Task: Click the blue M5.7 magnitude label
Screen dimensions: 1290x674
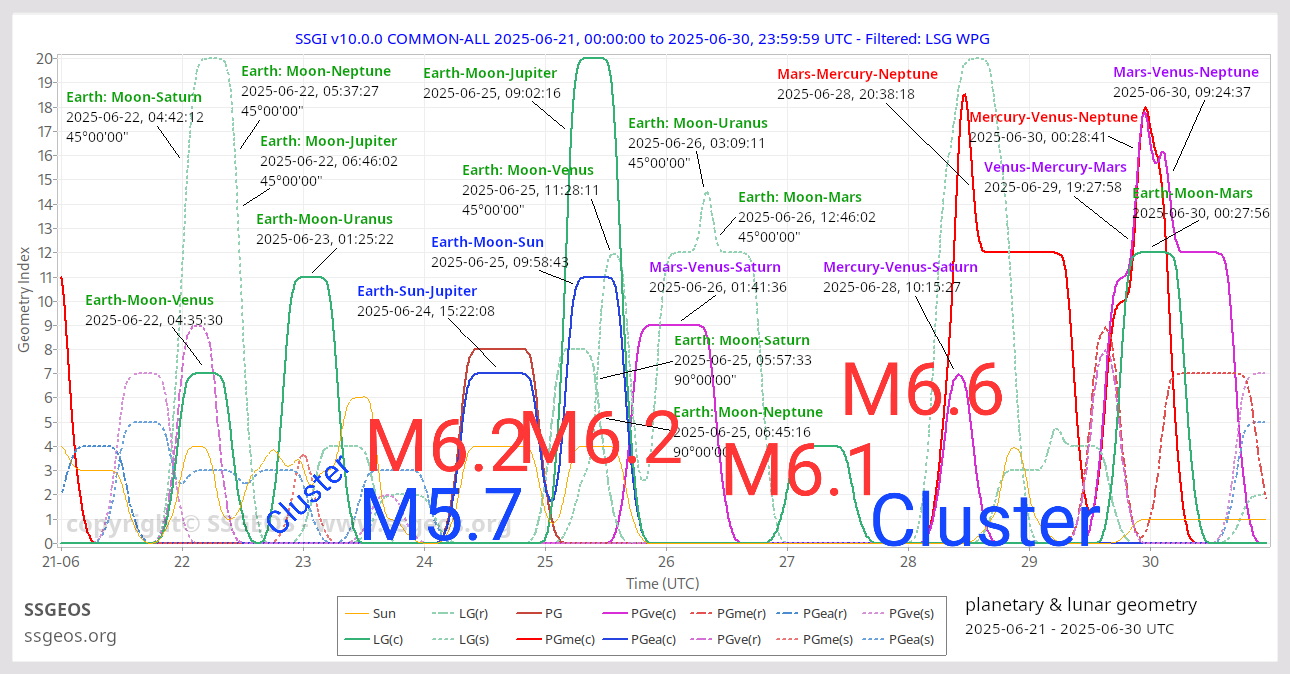Action: 441,516
